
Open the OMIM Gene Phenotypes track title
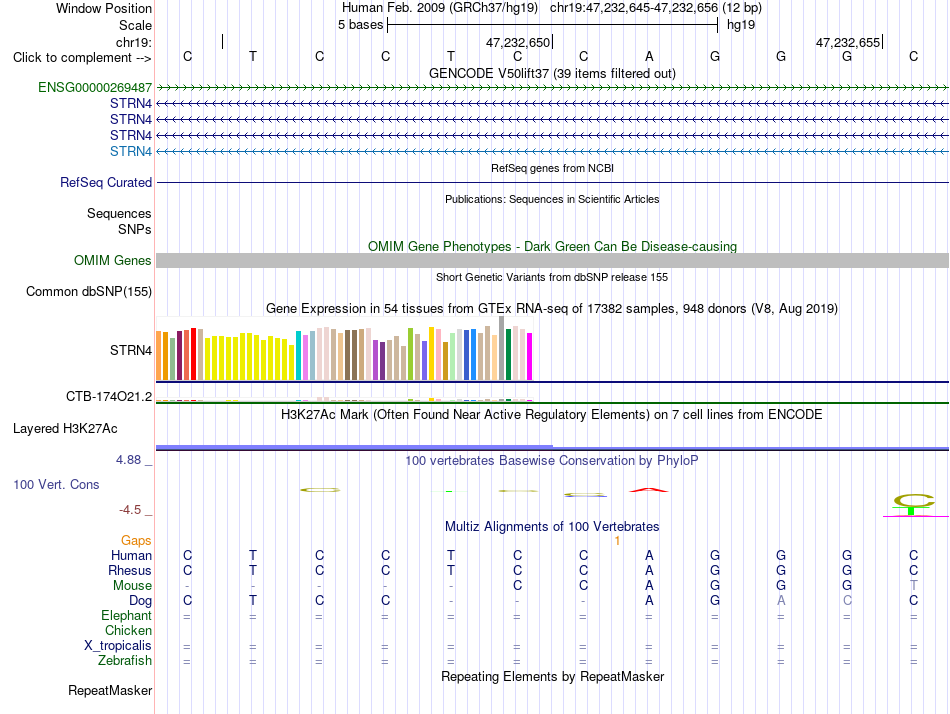tap(552, 246)
